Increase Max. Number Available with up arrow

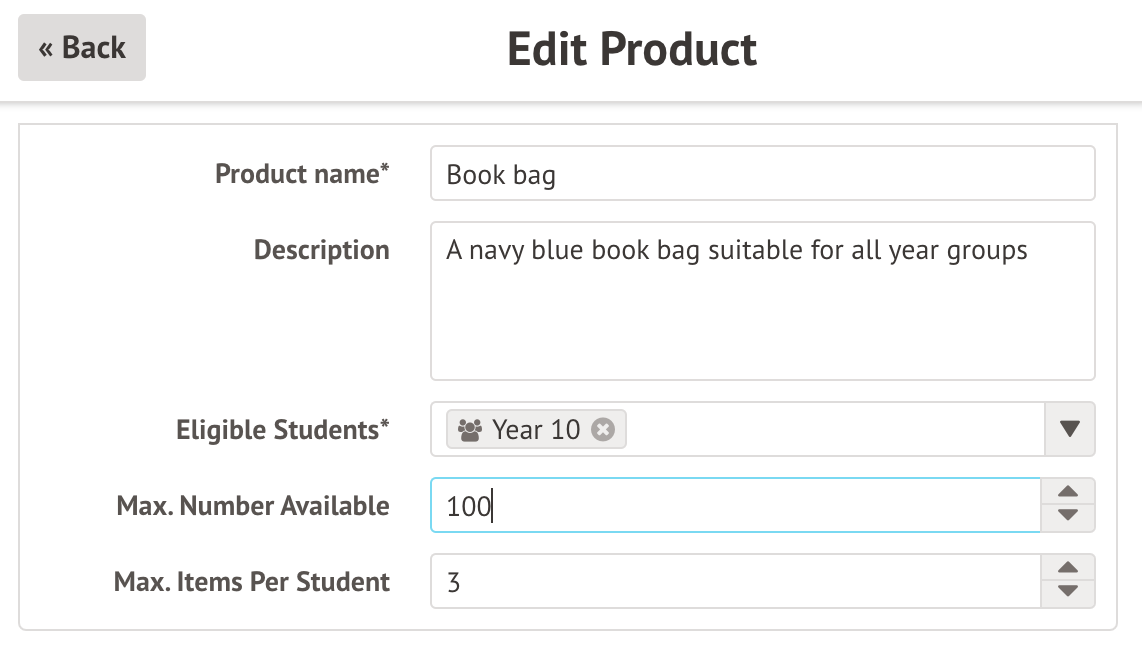point(1068,492)
